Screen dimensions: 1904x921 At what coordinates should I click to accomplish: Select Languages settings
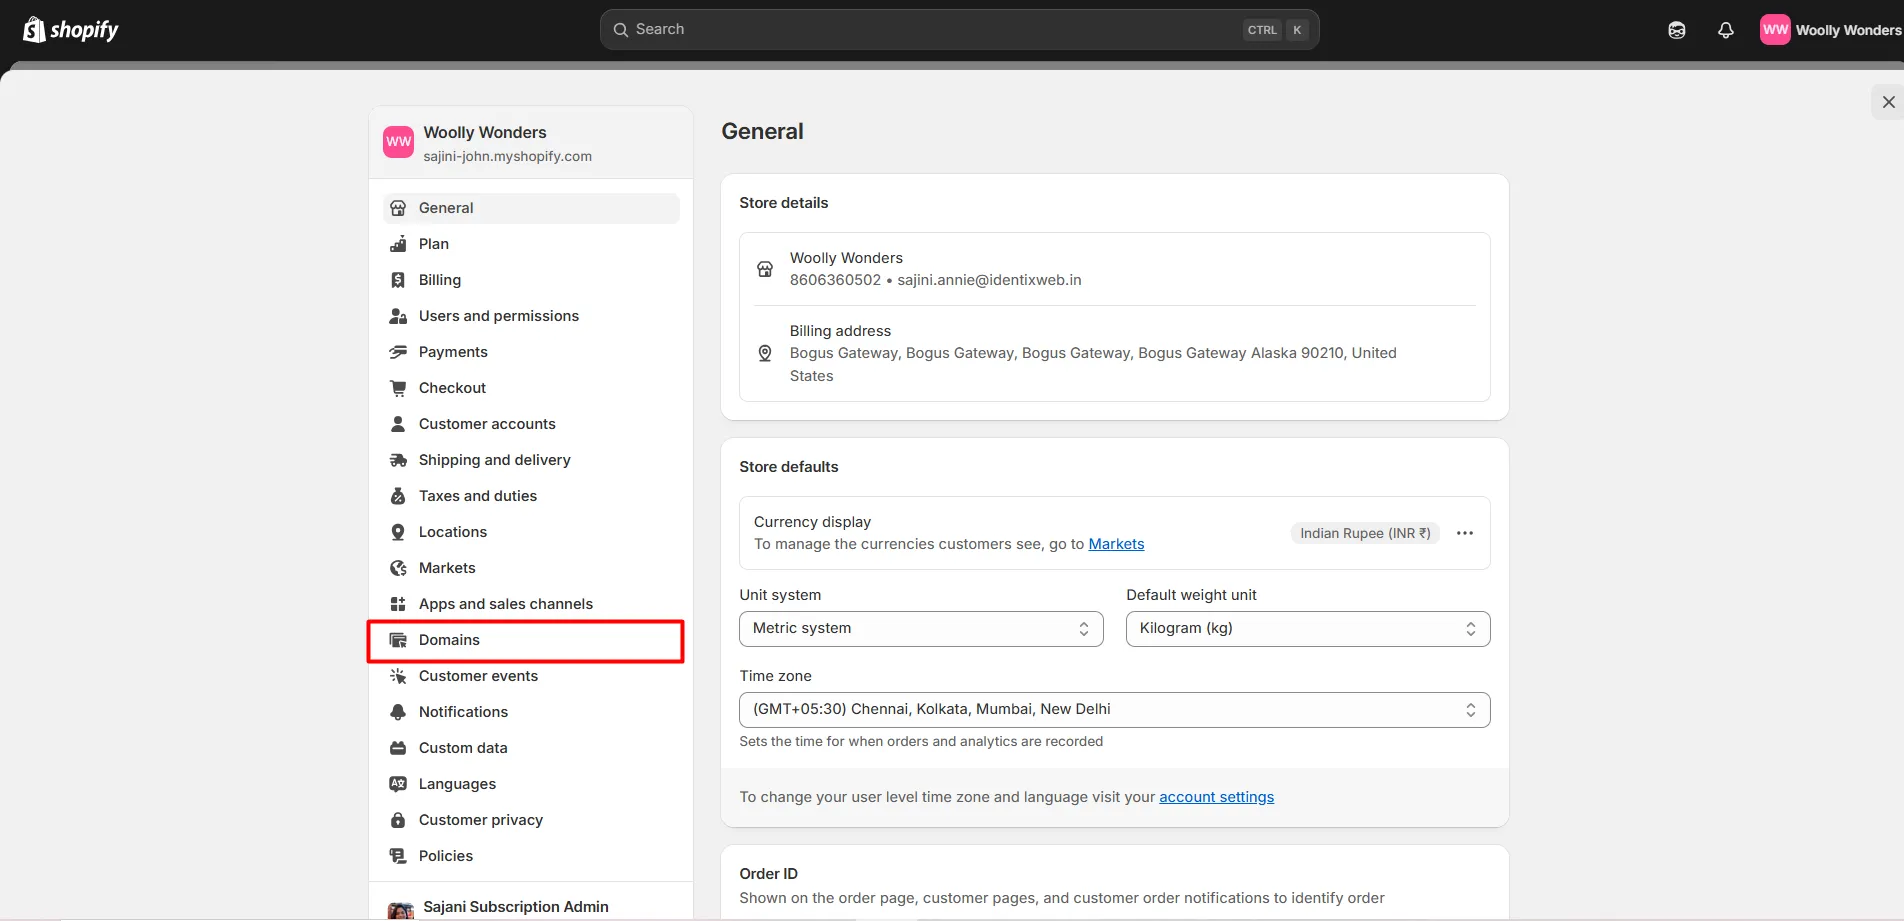(x=531, y=784)
